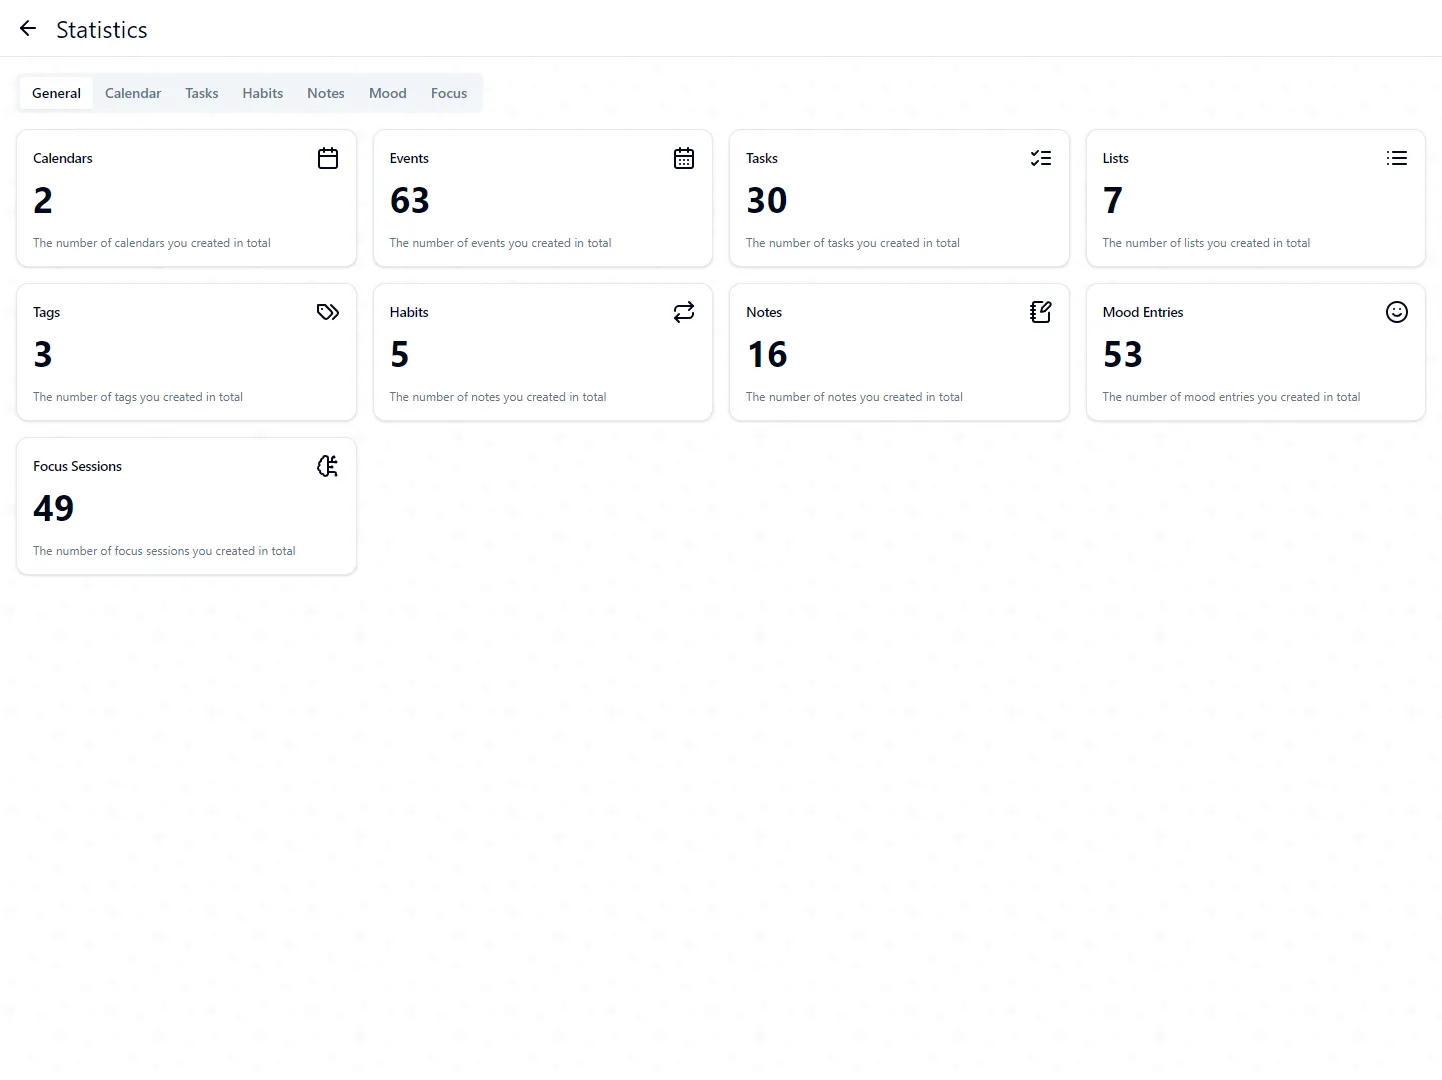Click the brain icon in Focus Sessions card
The image size is (1442, 1080).
point(328,466)
